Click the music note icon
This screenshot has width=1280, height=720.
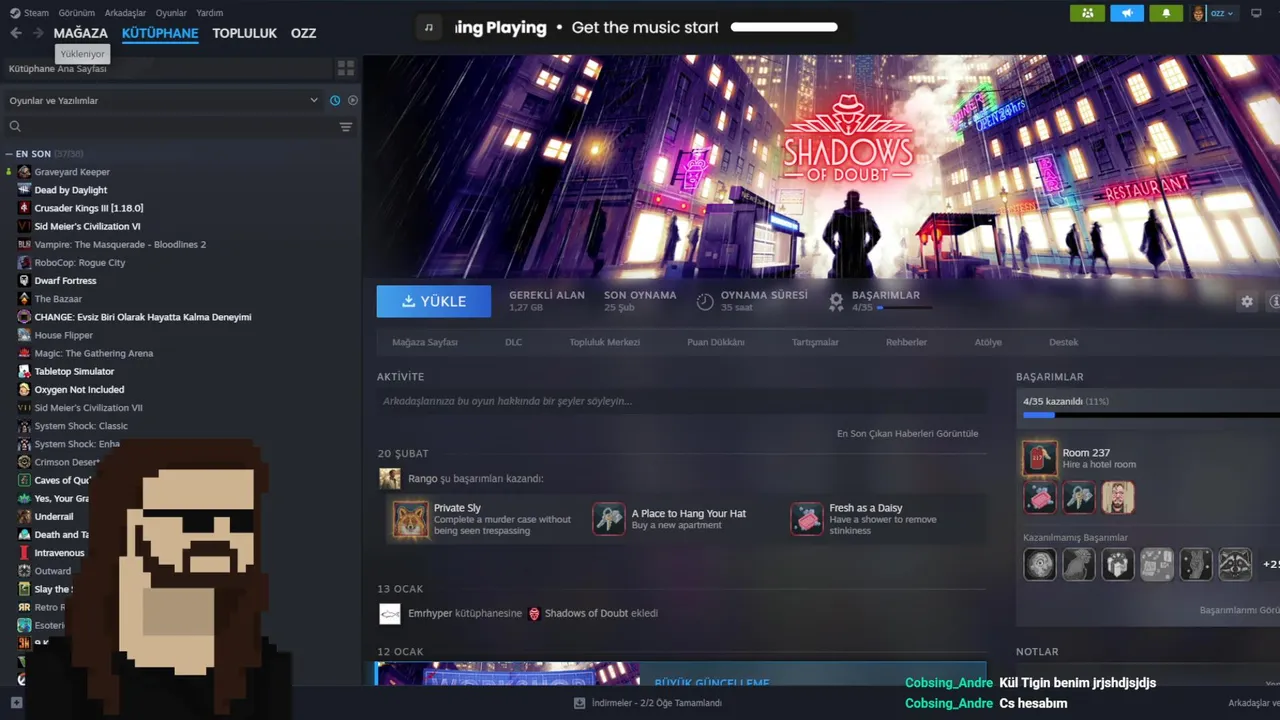(x=429, y=27)
